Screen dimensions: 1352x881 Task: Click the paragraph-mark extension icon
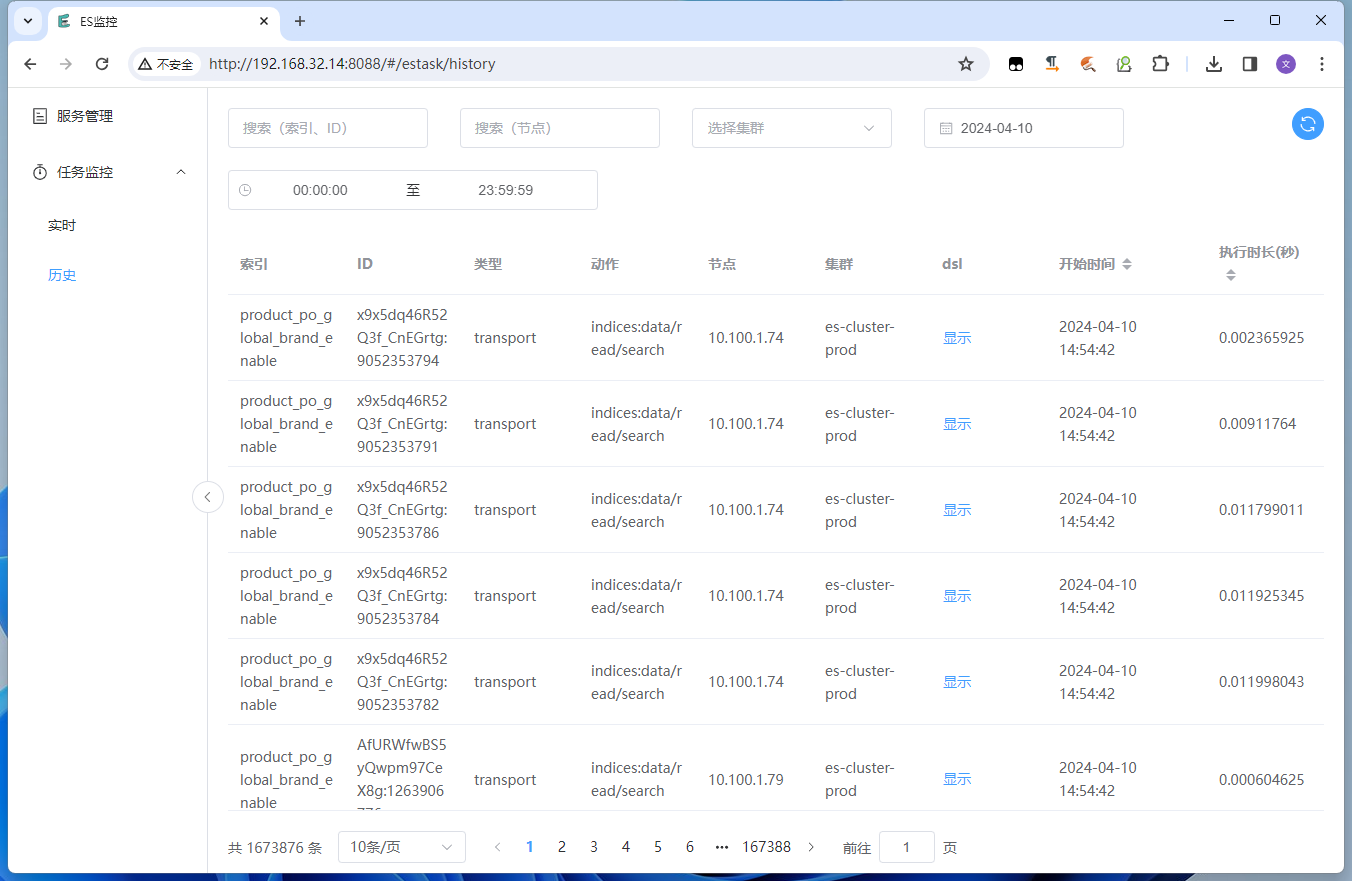click(x=1052, y=64)
